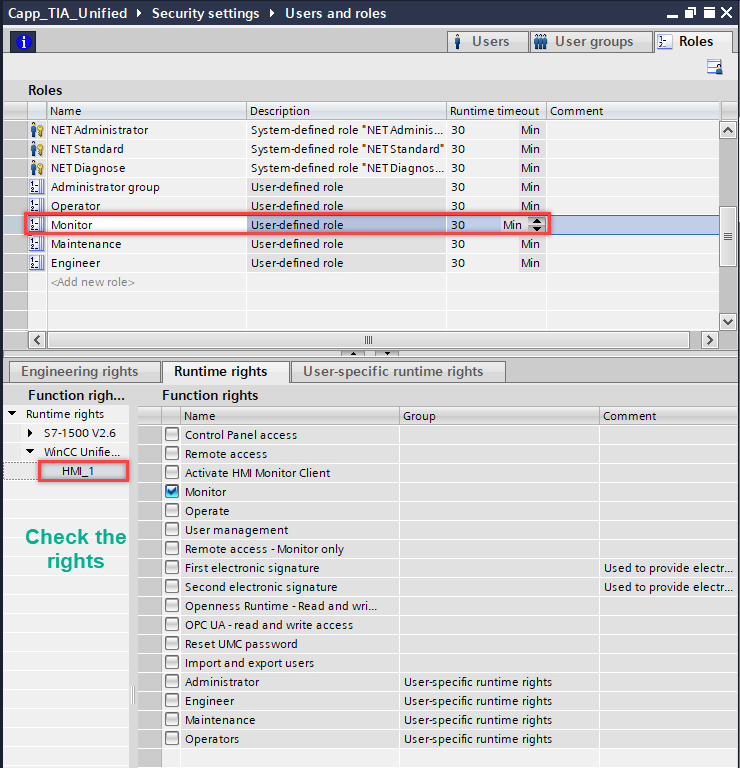Uncheck the Monitor function right checkbox
The width and height of the screenshot is (740, 768).
[x=172, y=492]
